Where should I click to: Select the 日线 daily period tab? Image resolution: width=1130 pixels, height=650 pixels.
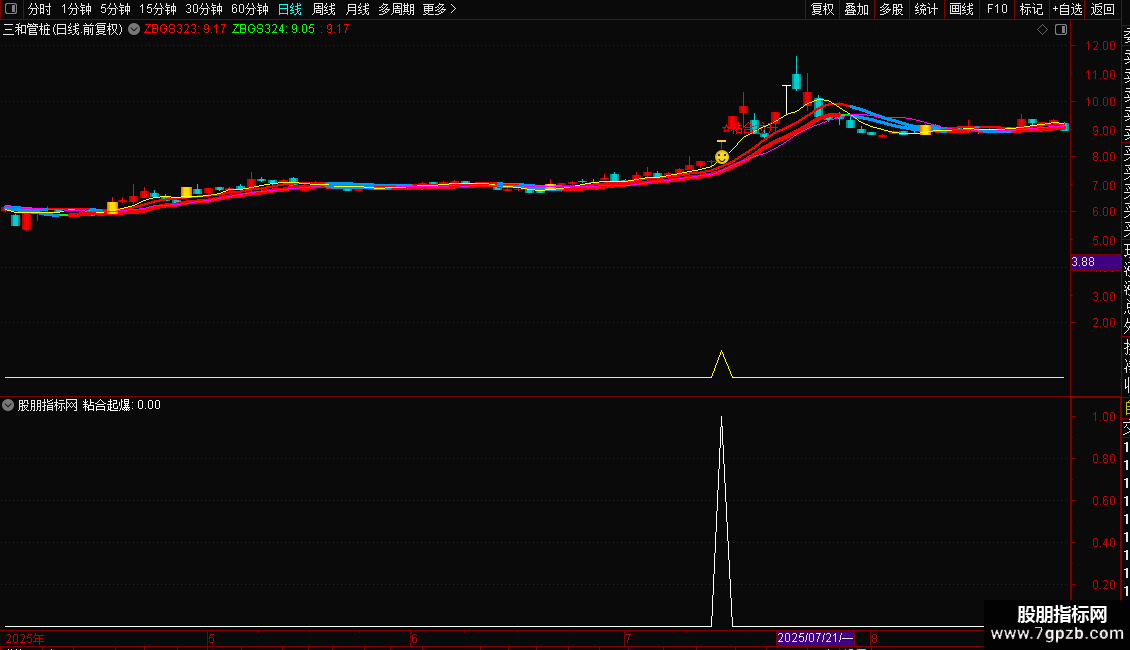click(290, 9)
